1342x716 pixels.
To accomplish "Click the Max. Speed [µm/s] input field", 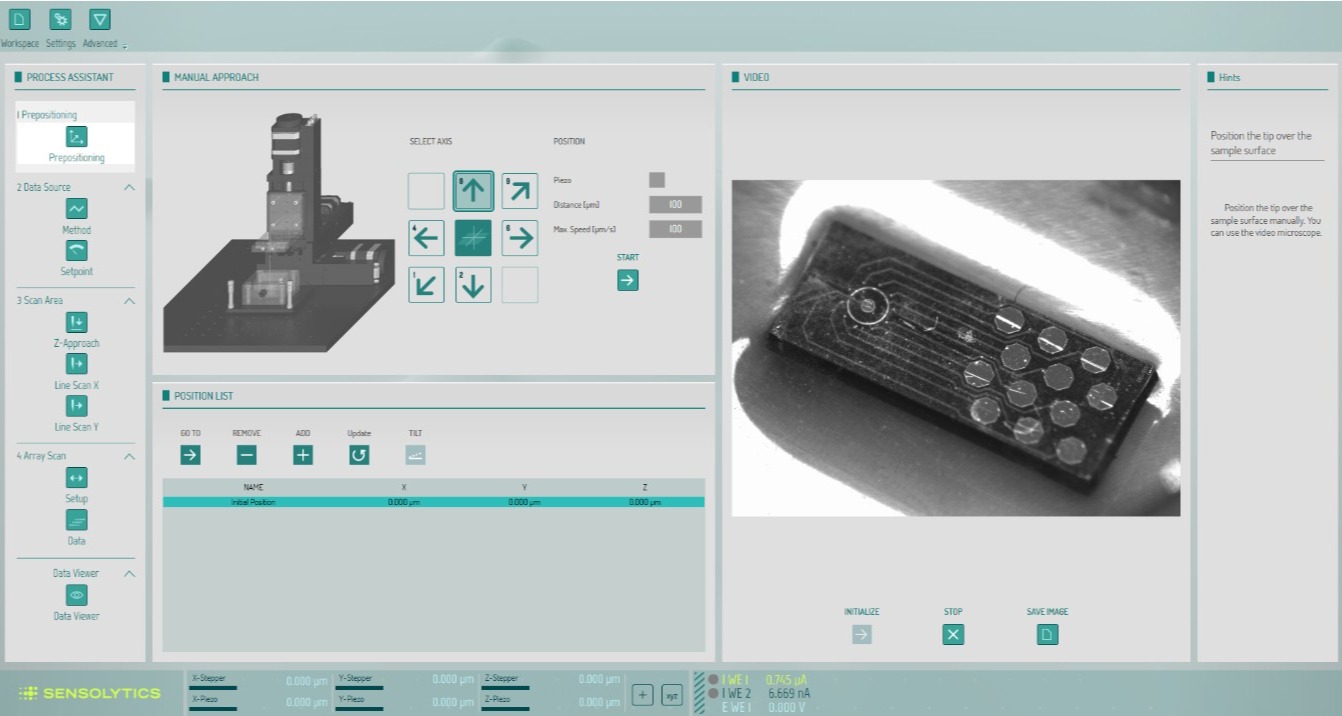I will [675, 229].
